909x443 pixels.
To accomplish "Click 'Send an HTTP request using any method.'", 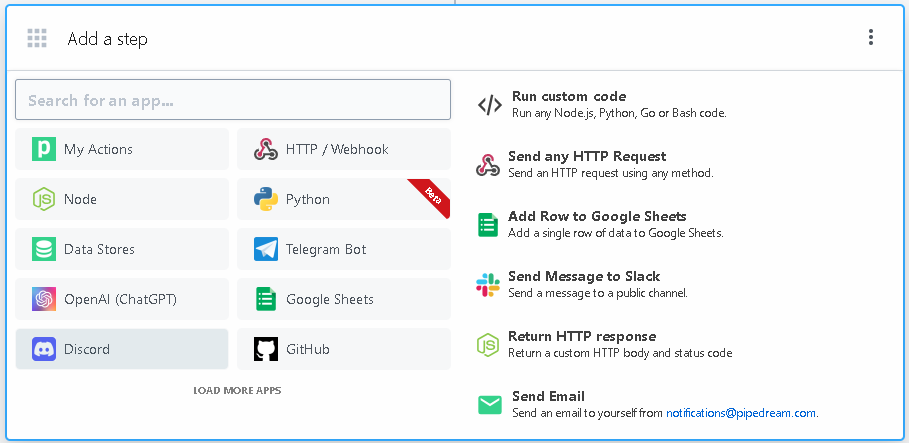I will tap(610, 173).
